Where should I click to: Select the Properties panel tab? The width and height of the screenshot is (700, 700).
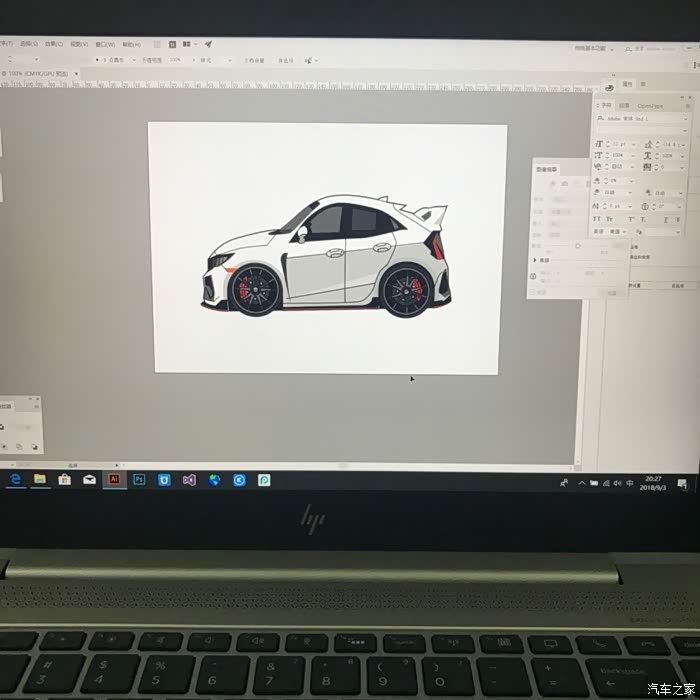[x=627, y=84]
